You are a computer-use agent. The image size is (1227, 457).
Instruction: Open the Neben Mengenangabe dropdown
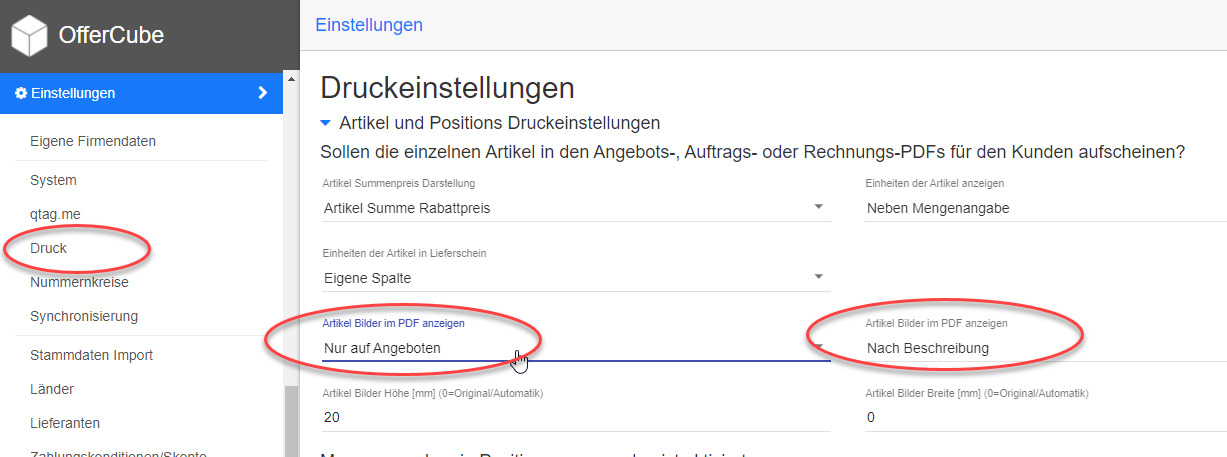tap(1040, 208)
